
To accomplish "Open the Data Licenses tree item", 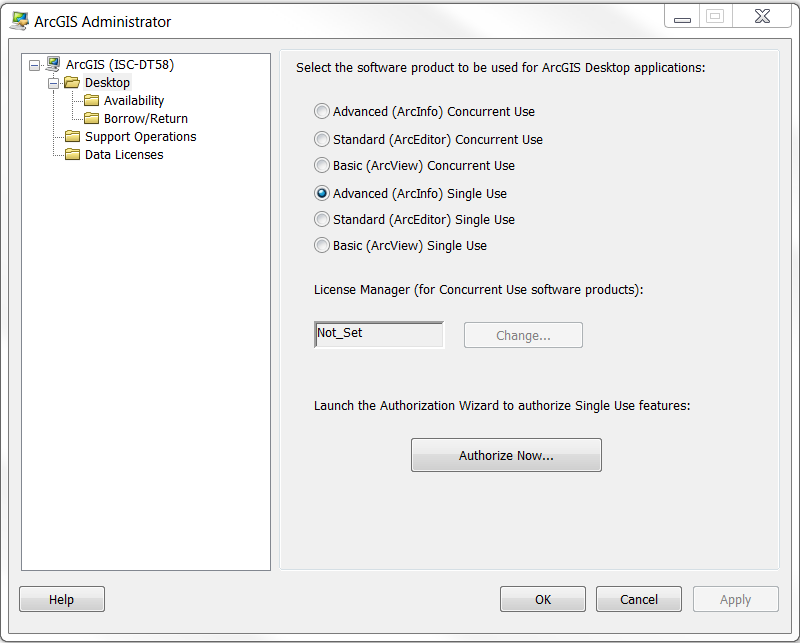I will pos(124,154).
